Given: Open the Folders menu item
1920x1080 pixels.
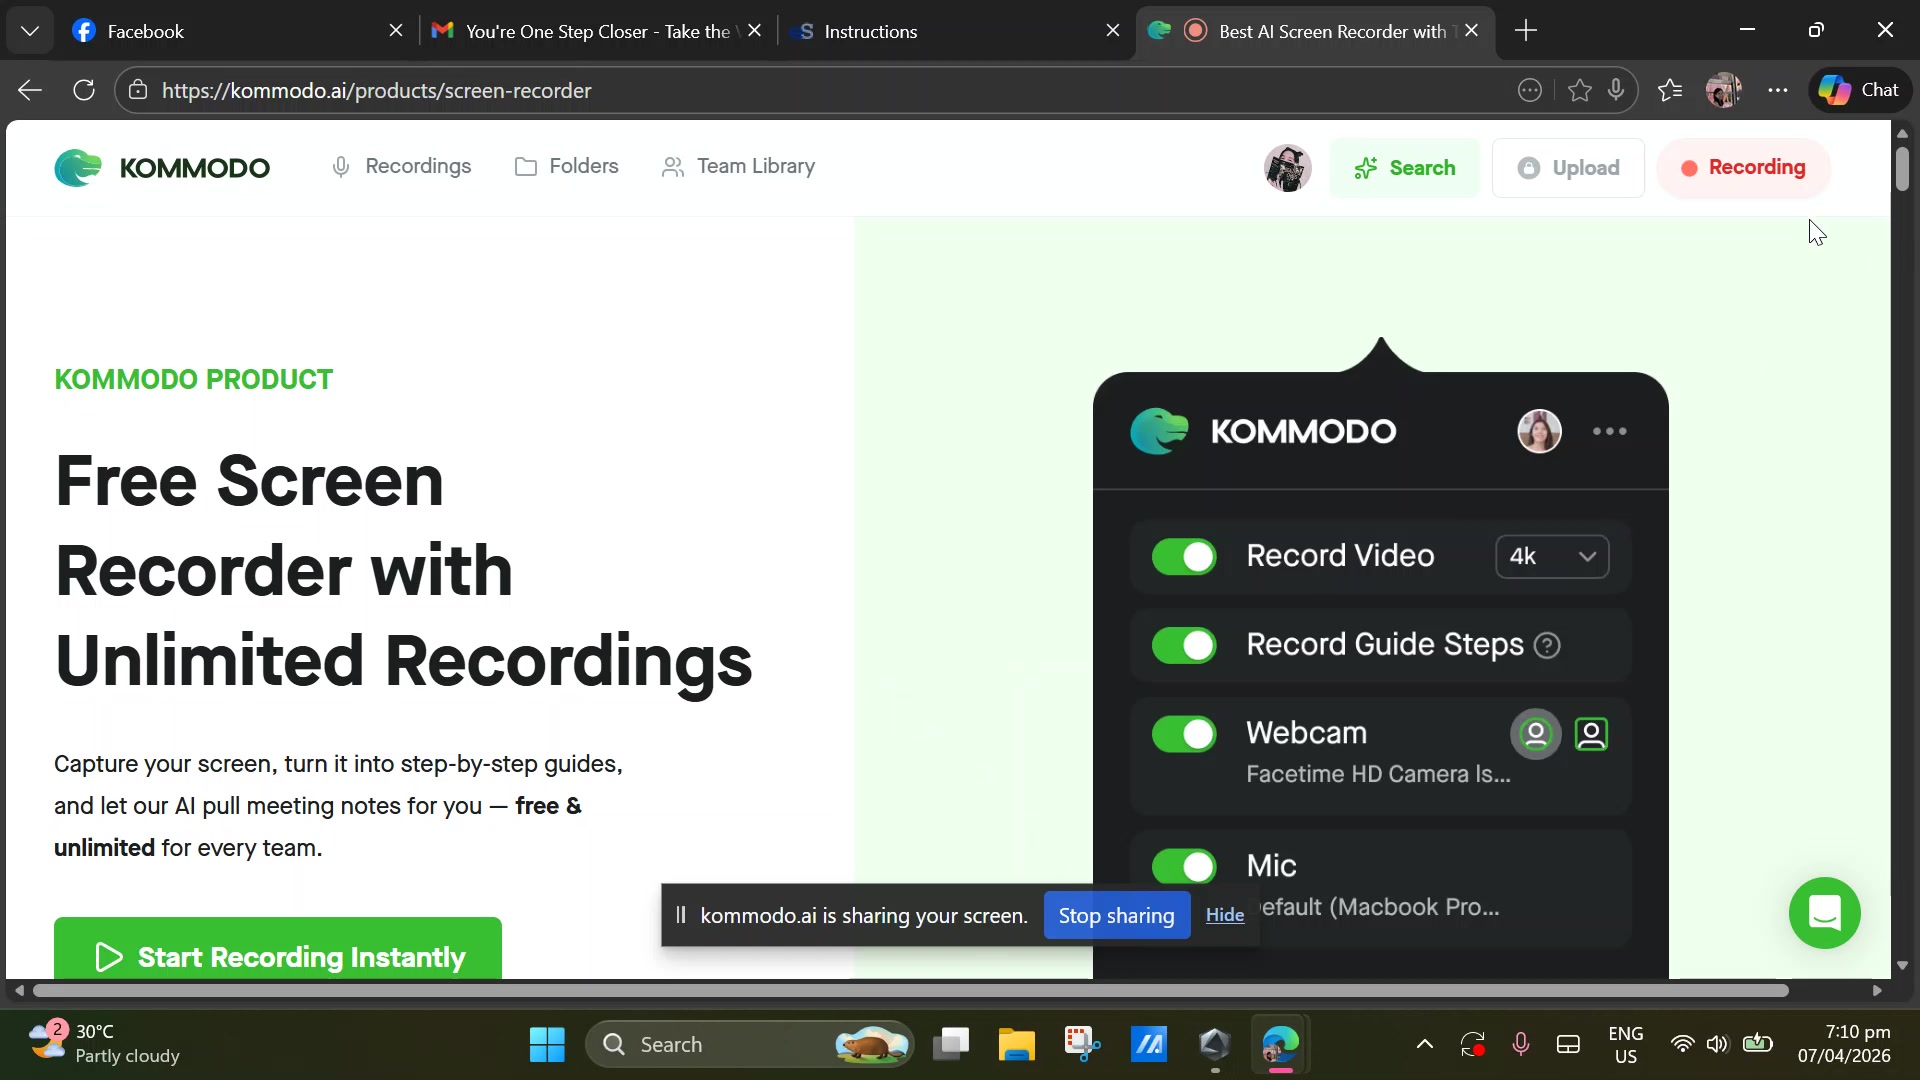Looking at the screenshot, I should (567, 167).
